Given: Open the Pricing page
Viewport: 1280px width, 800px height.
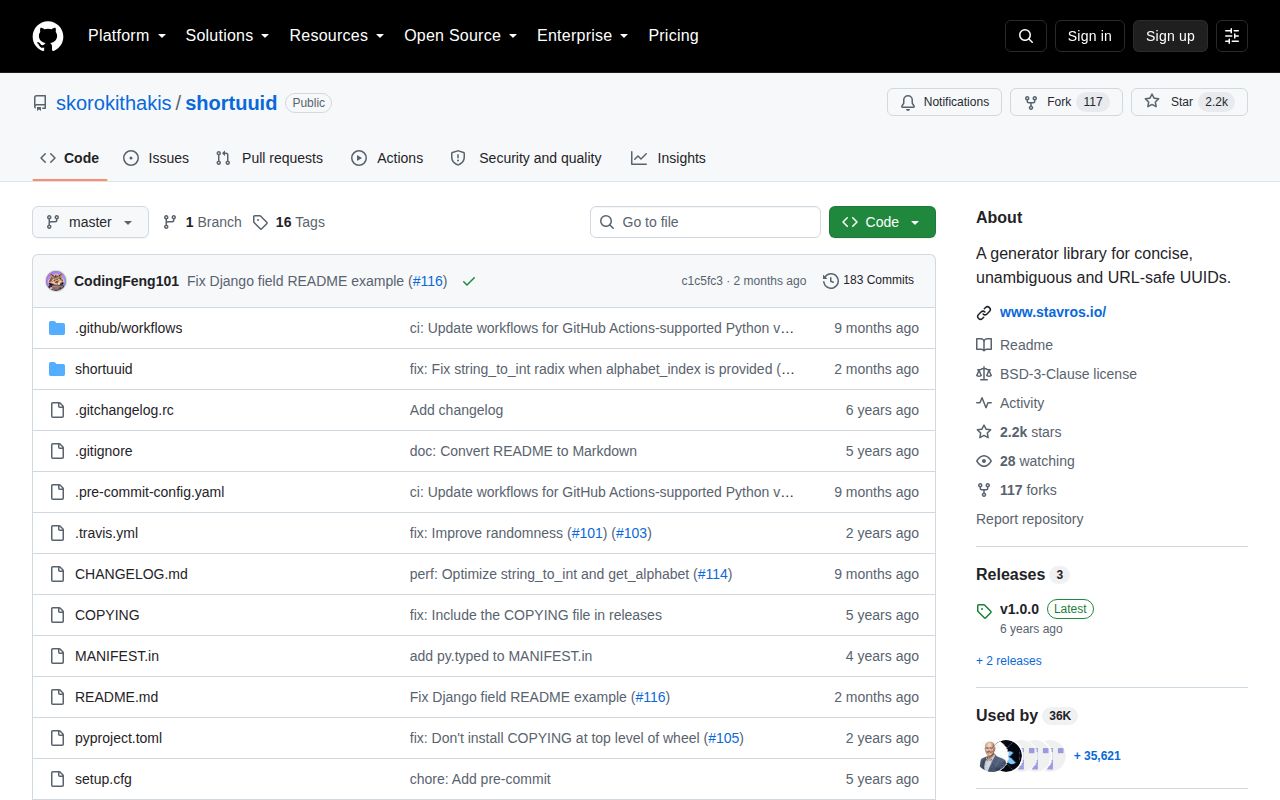Looking at the screenshot, I should (x=673, y=36).
